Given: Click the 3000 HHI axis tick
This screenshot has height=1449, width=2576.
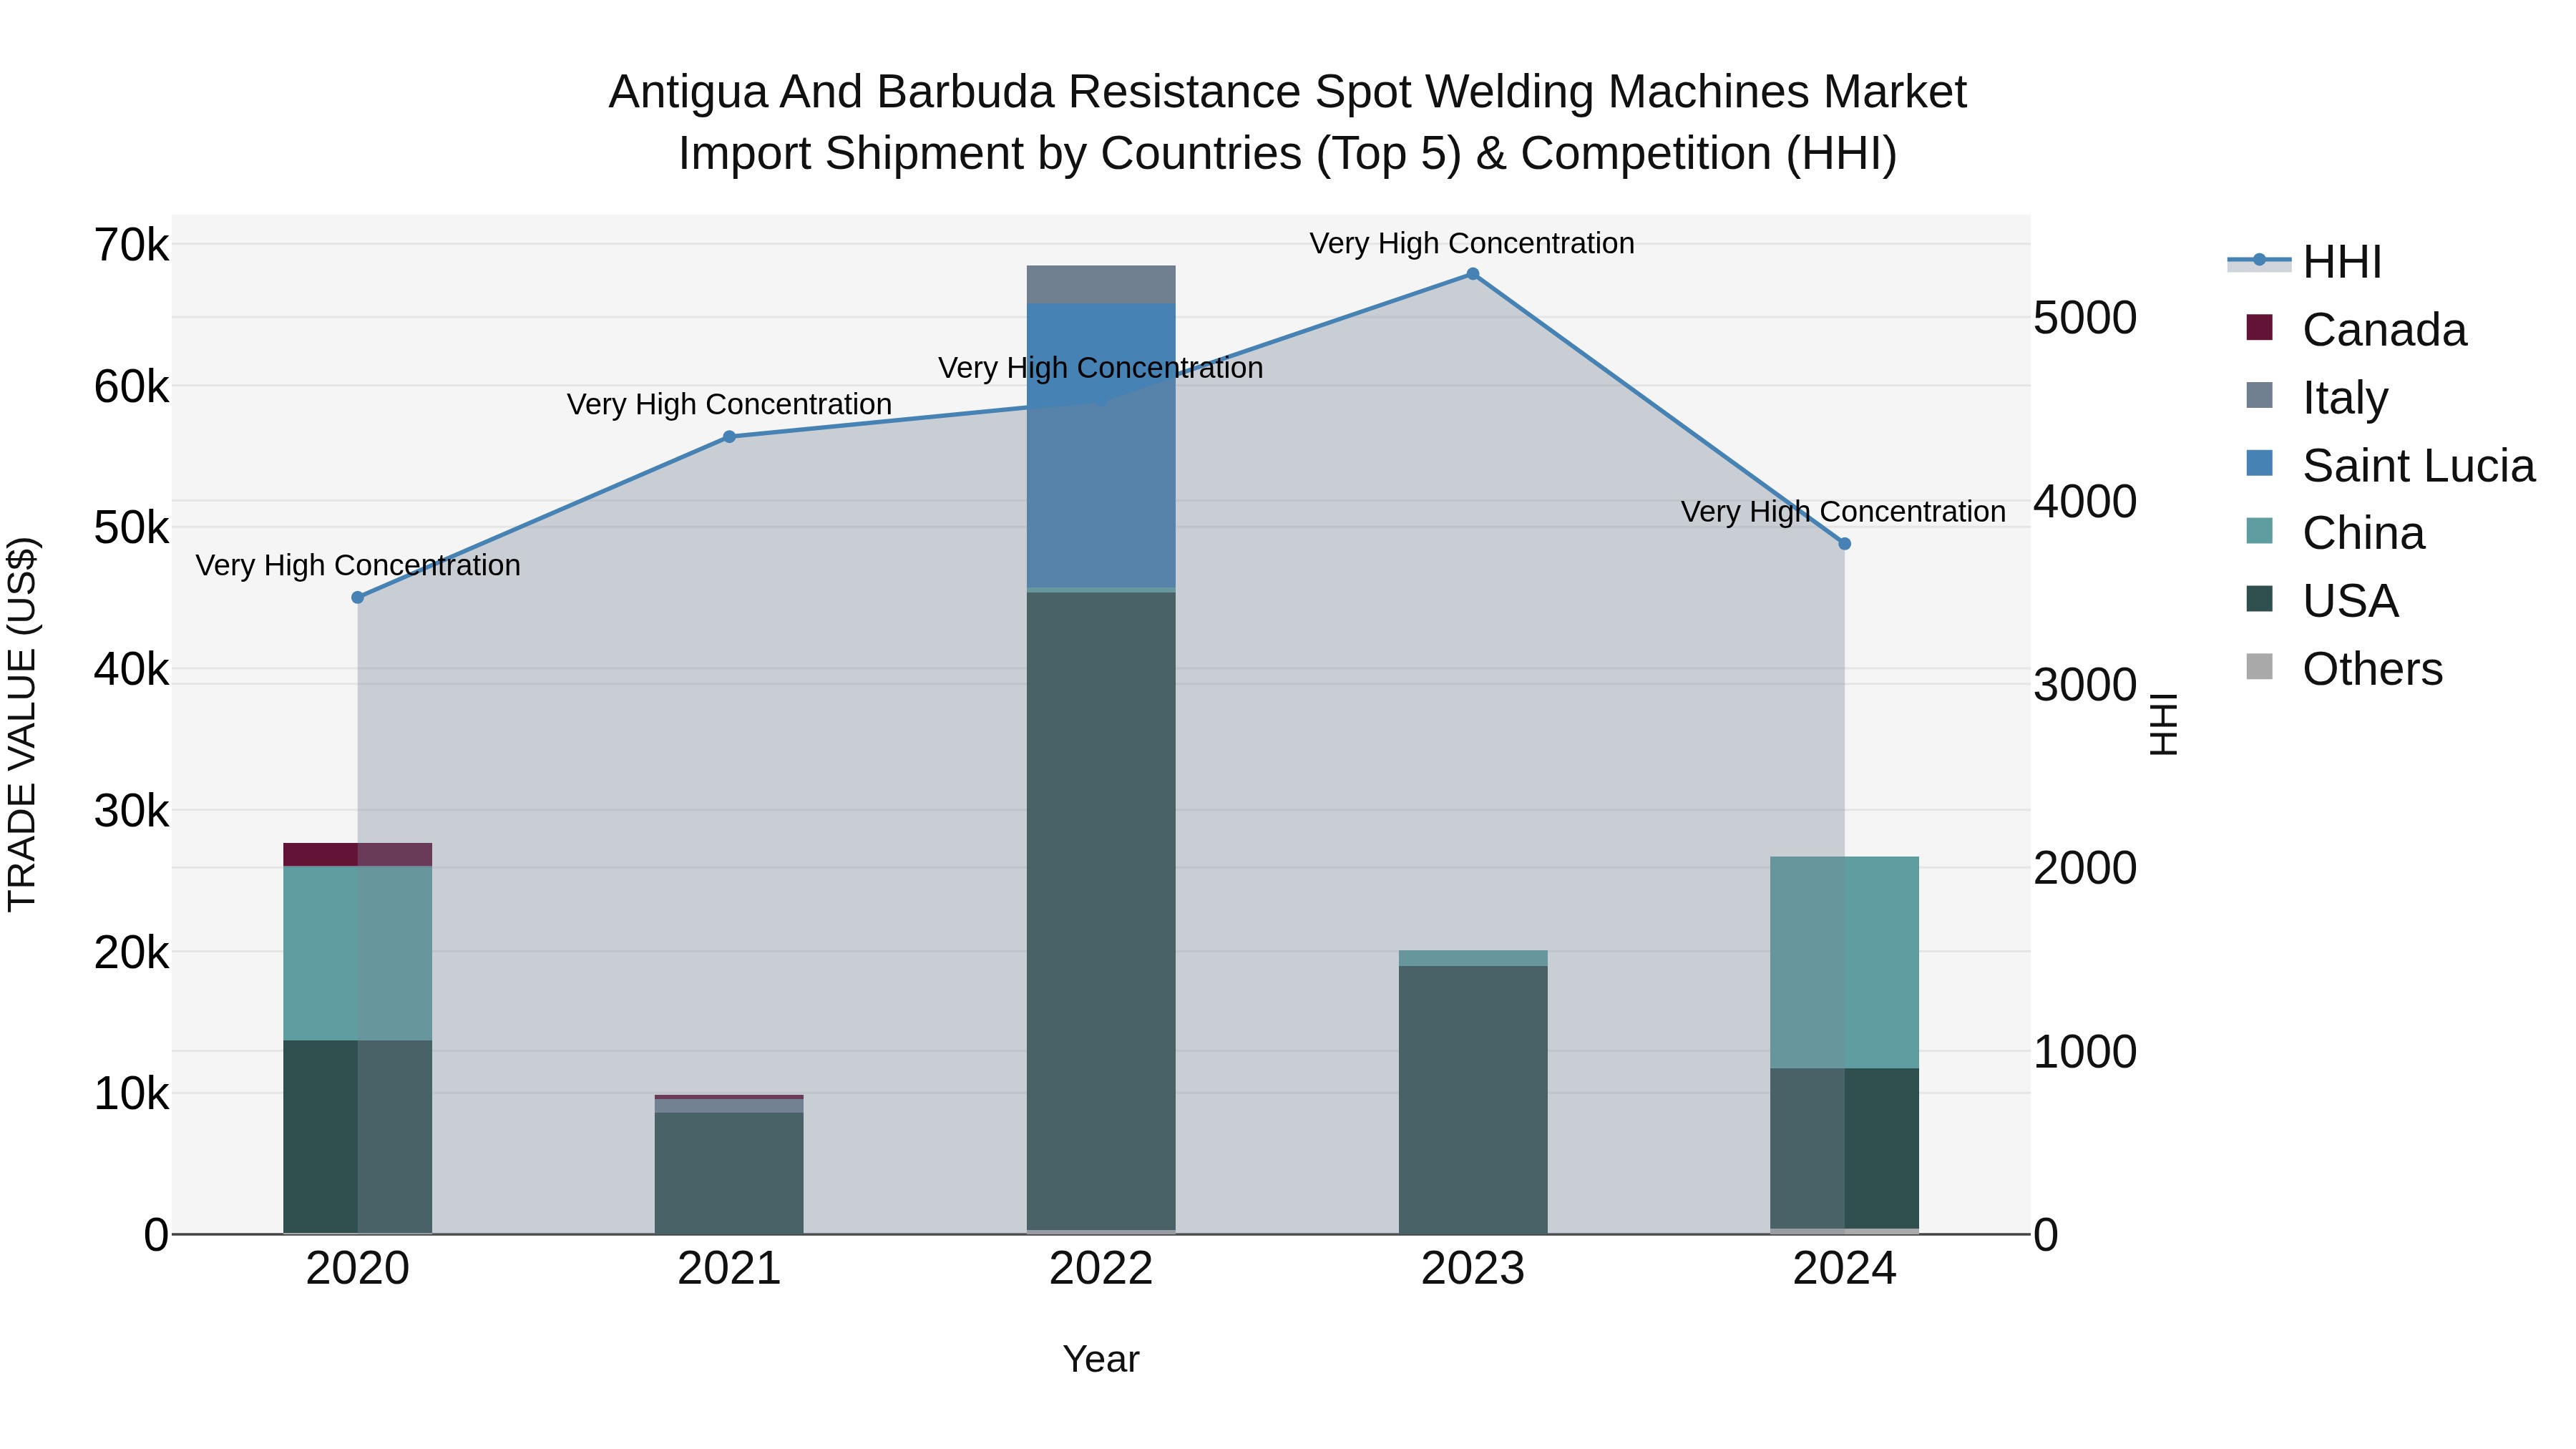Looking at the screenshot, I should pos(2086,685).
